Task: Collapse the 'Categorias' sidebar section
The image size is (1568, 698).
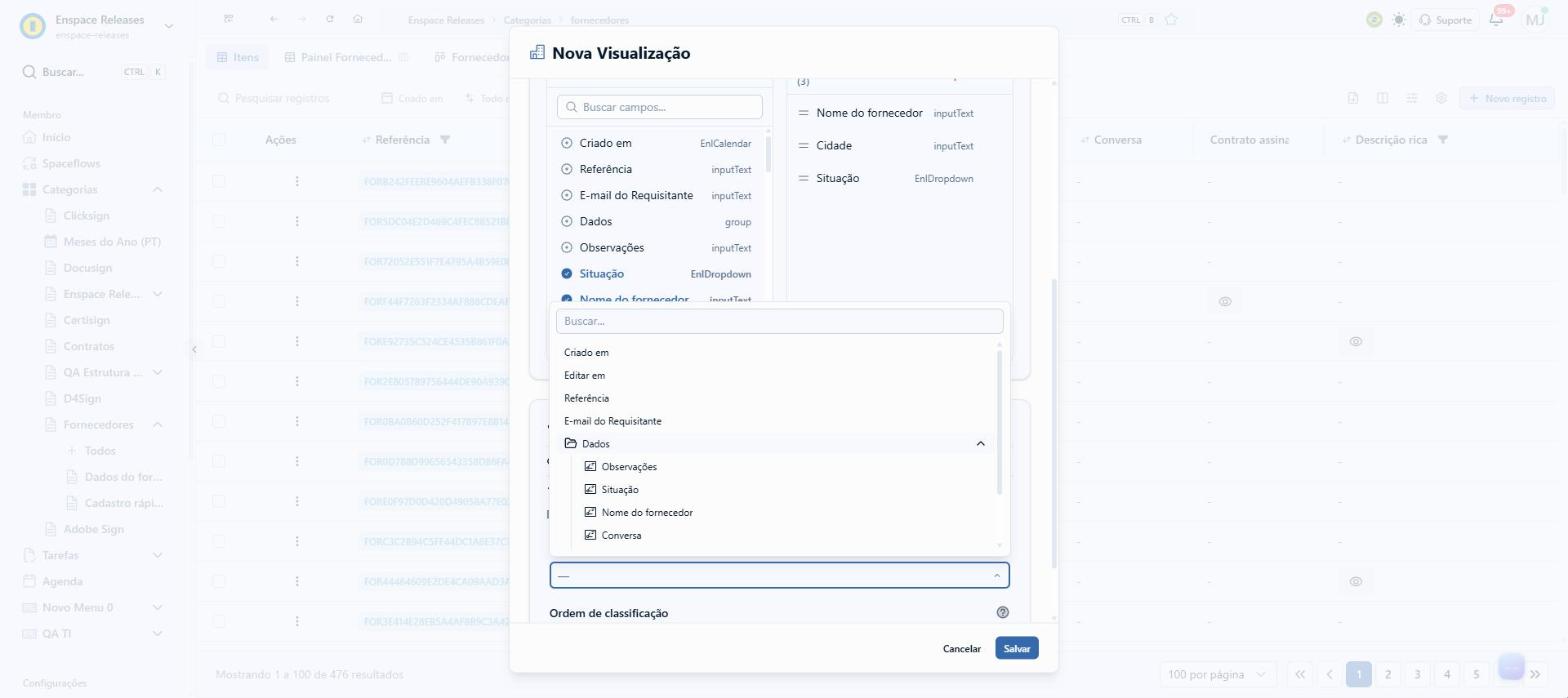Action: pyautogui.click(x=157, y=189)
